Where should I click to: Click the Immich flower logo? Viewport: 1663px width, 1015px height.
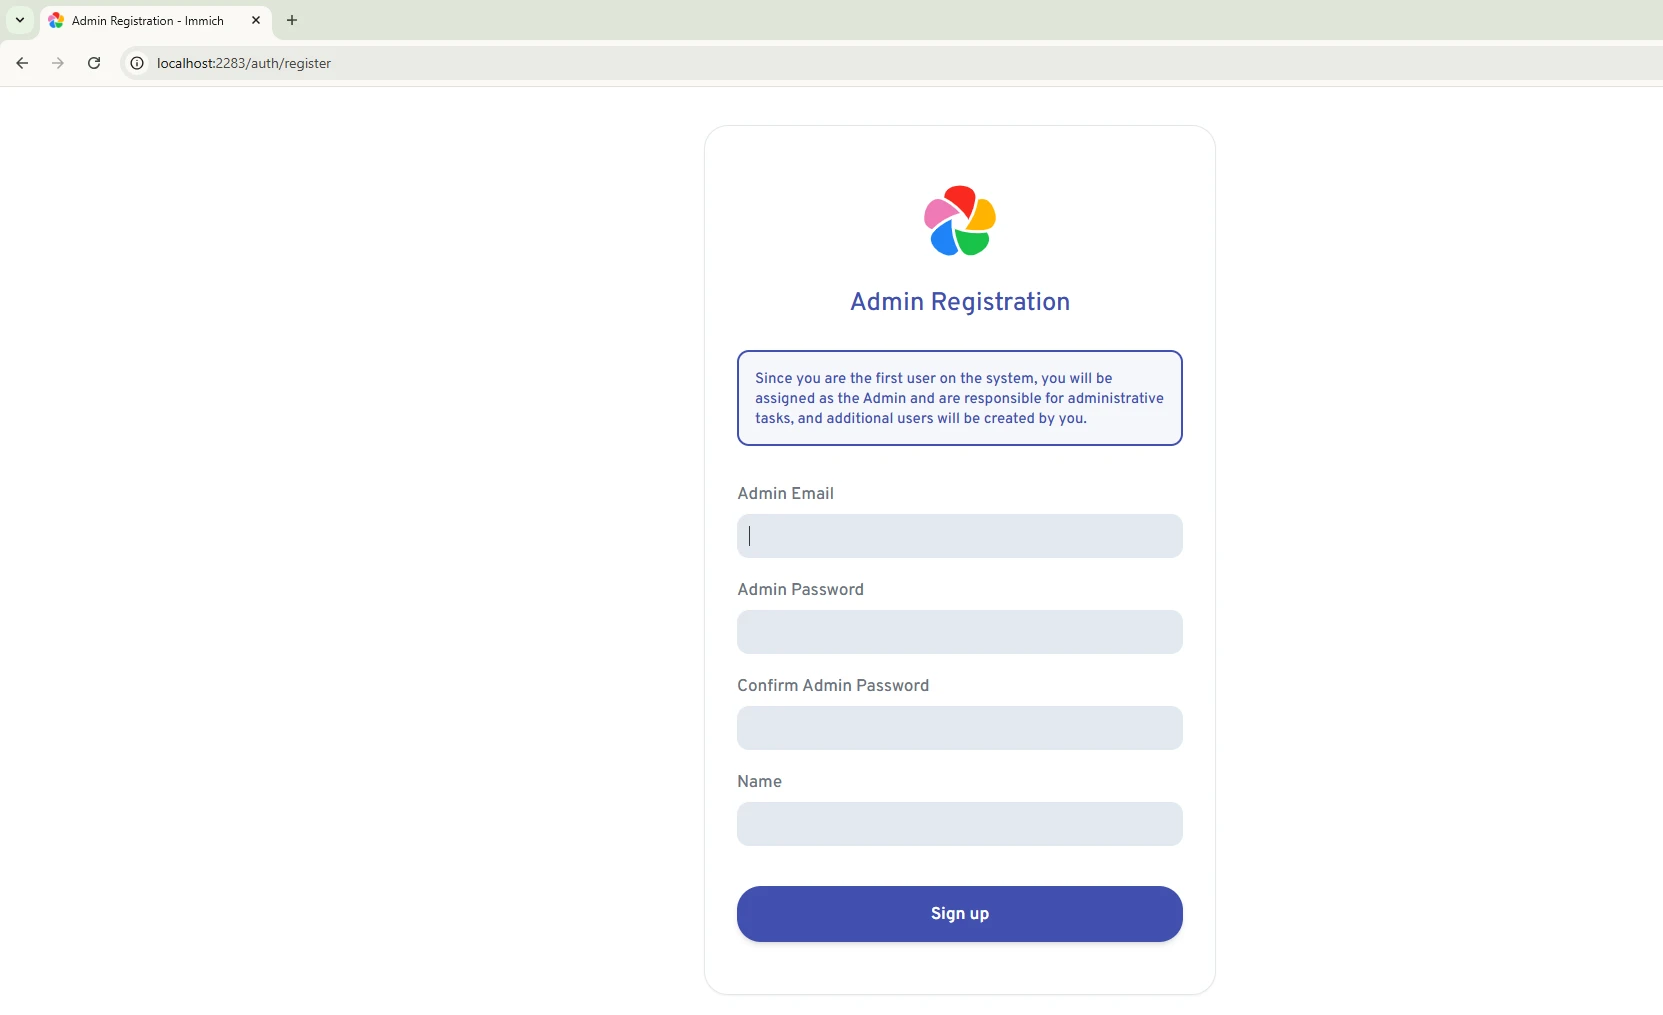click(959, 221)
